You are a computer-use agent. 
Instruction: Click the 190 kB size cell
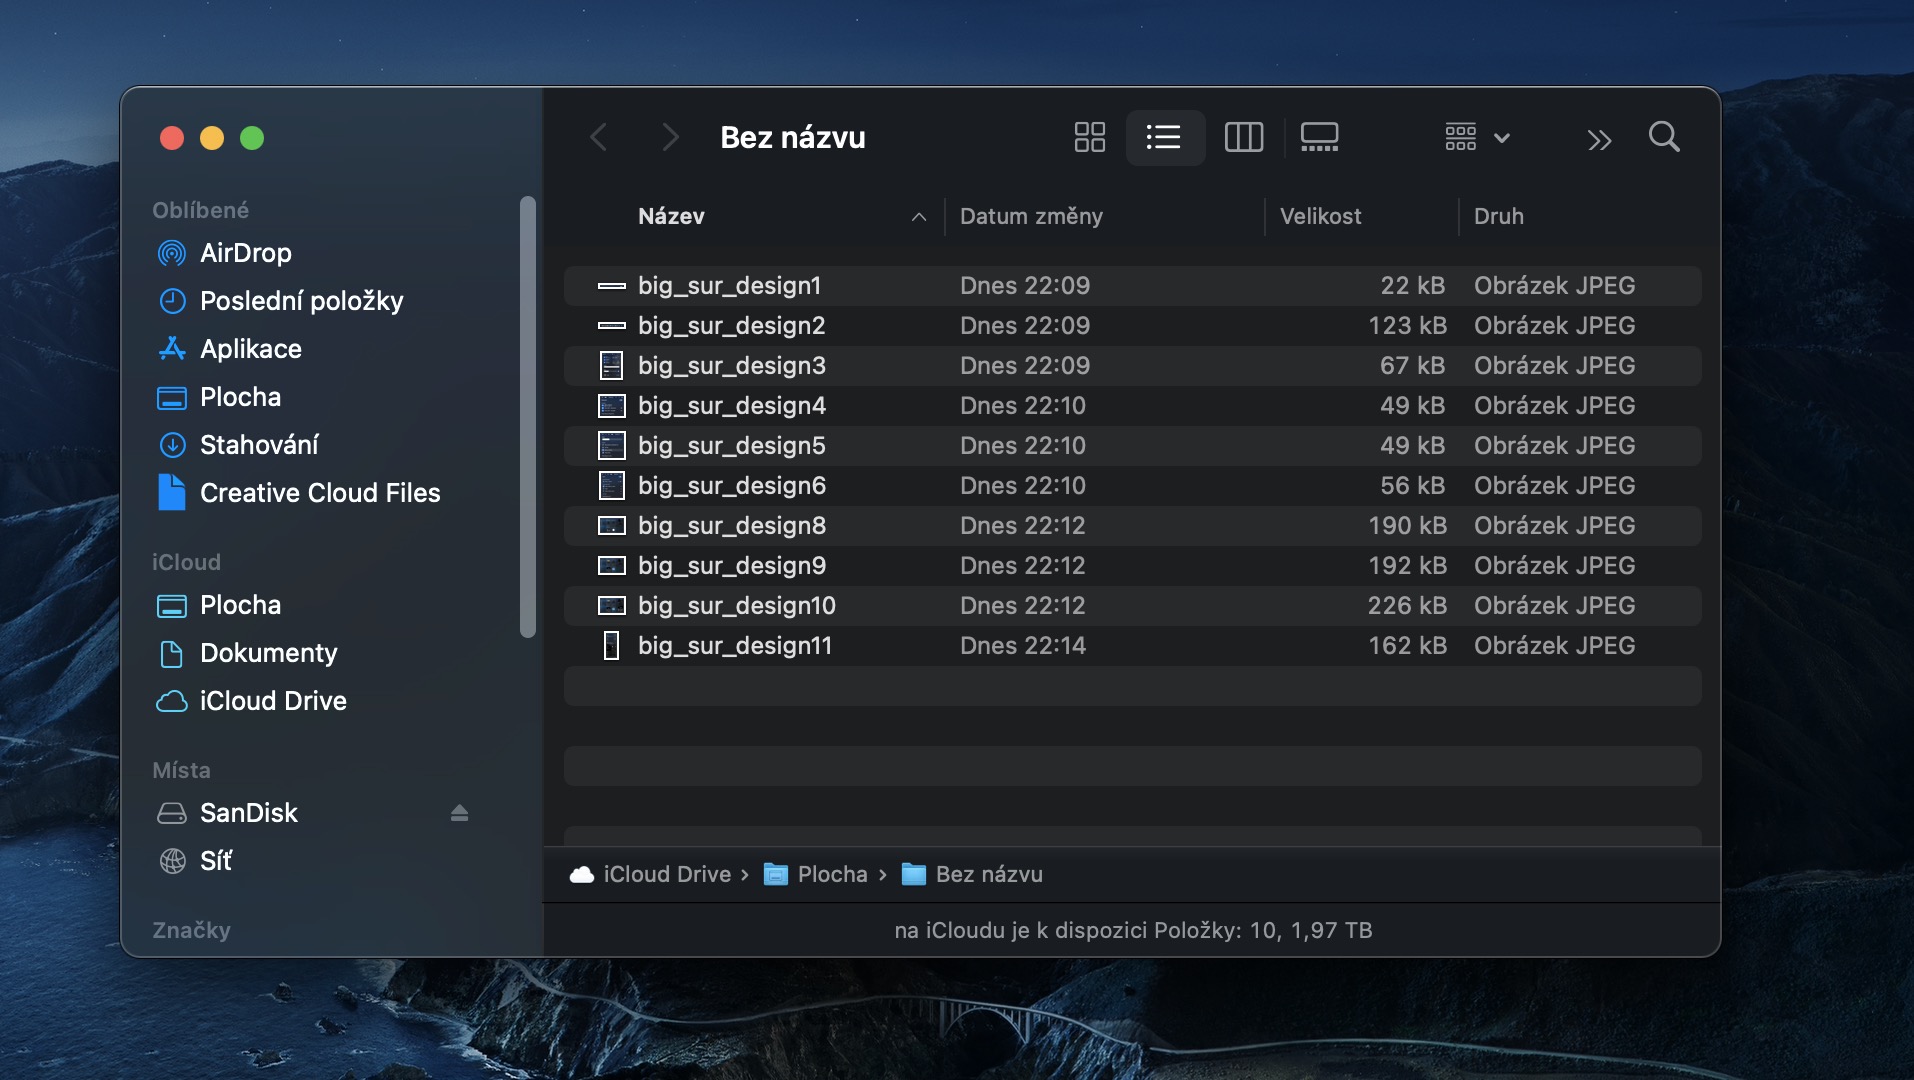click(1407, 525)
